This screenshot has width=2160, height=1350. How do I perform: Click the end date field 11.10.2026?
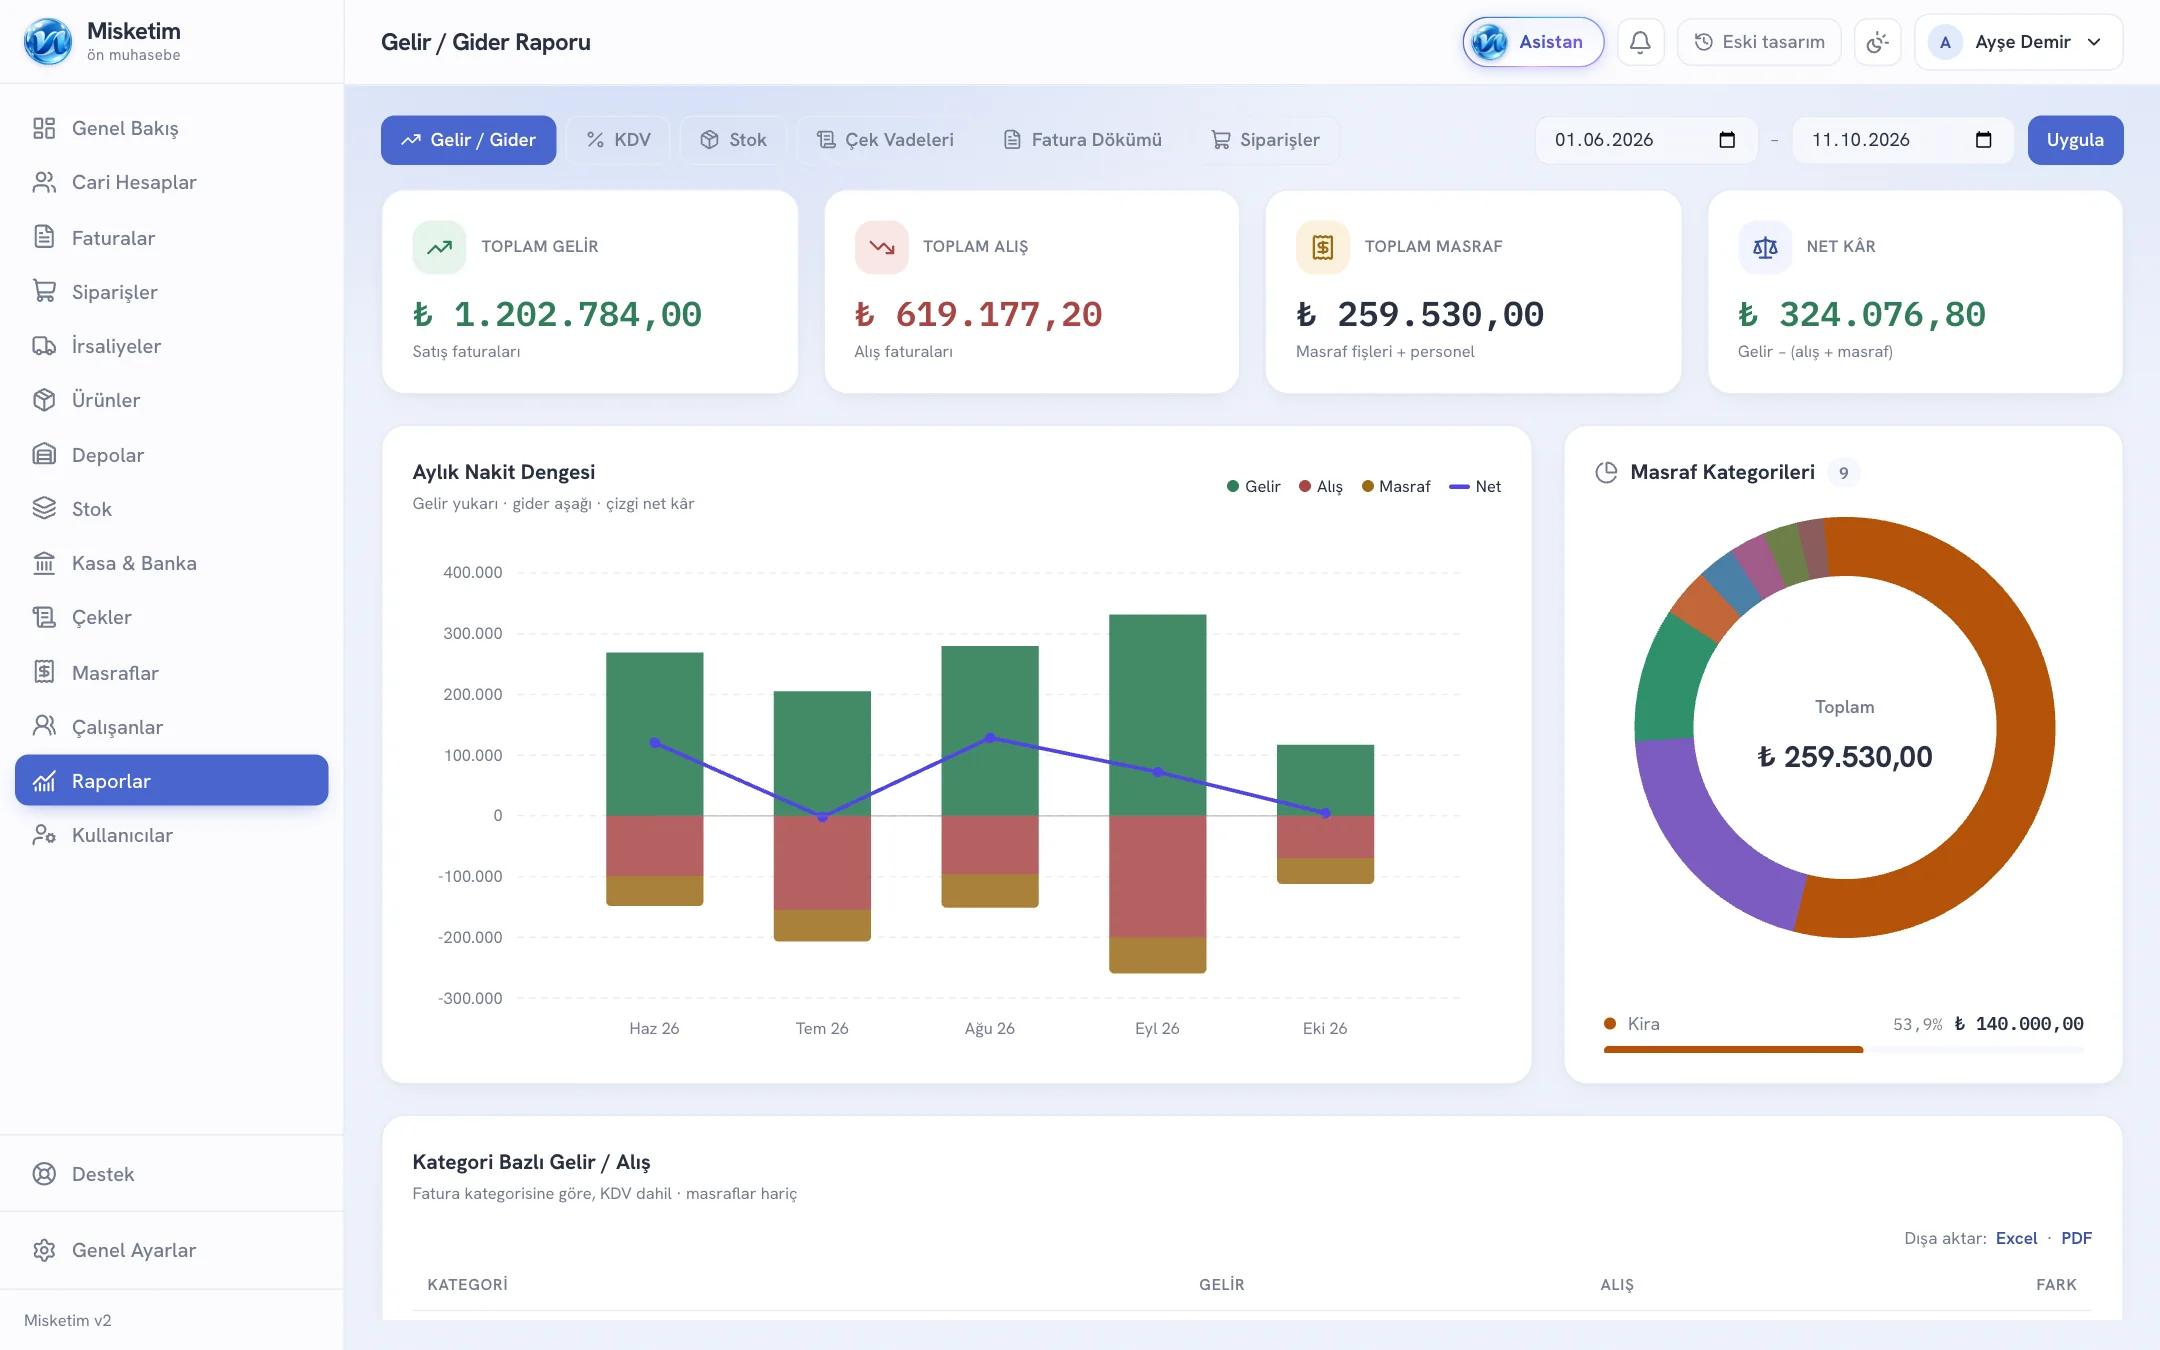point(1903,140)
